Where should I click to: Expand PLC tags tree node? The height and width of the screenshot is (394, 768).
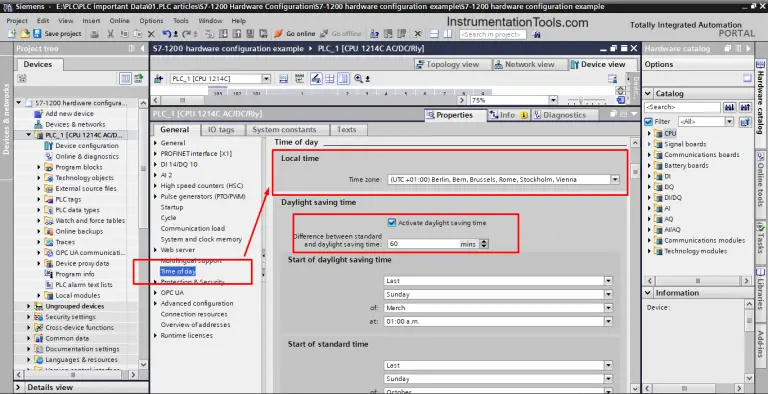pyautogui.click(x=39, y=199)
